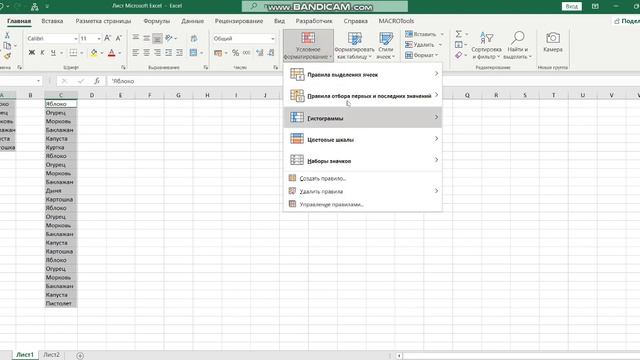Select cell with text Пистолет
Screen dimensions: 640x360
point(61,303)
